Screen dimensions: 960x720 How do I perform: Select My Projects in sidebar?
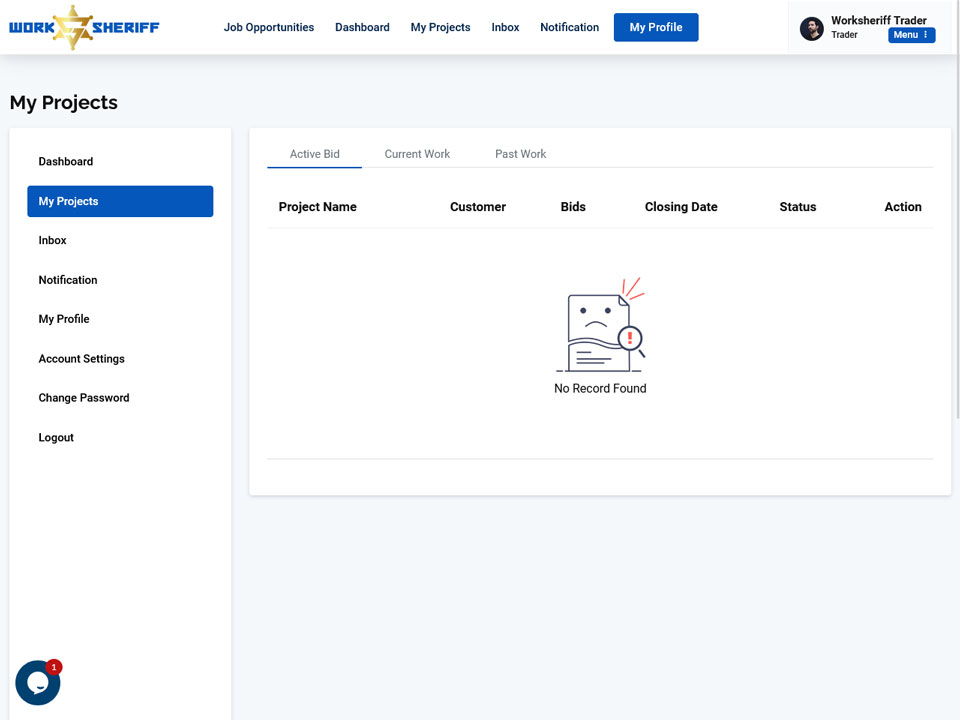coord(120,201)
